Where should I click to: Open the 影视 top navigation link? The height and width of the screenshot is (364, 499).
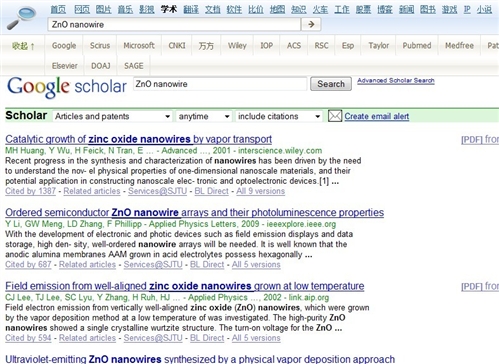(147, 10)
